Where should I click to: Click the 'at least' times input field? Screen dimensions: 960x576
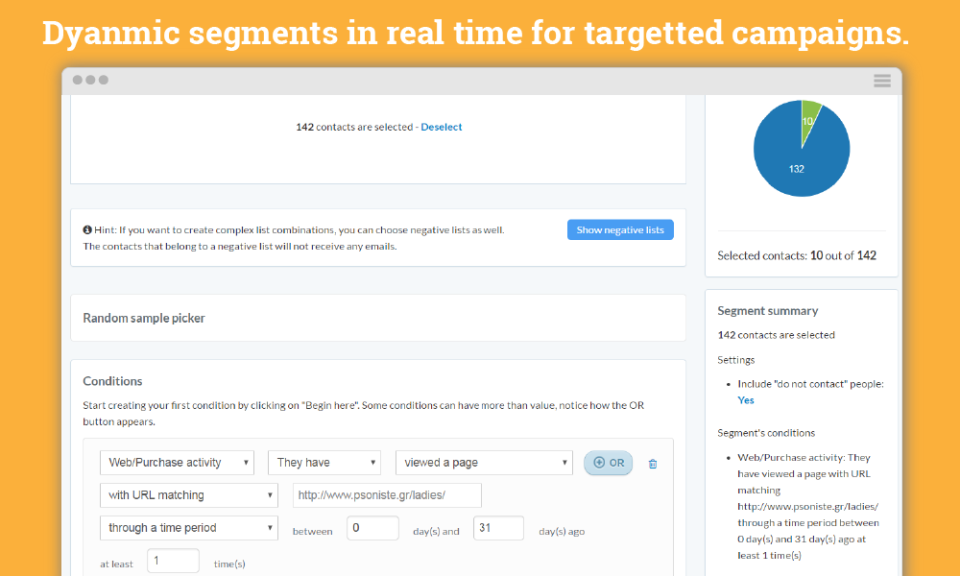(x=172, y=560)
